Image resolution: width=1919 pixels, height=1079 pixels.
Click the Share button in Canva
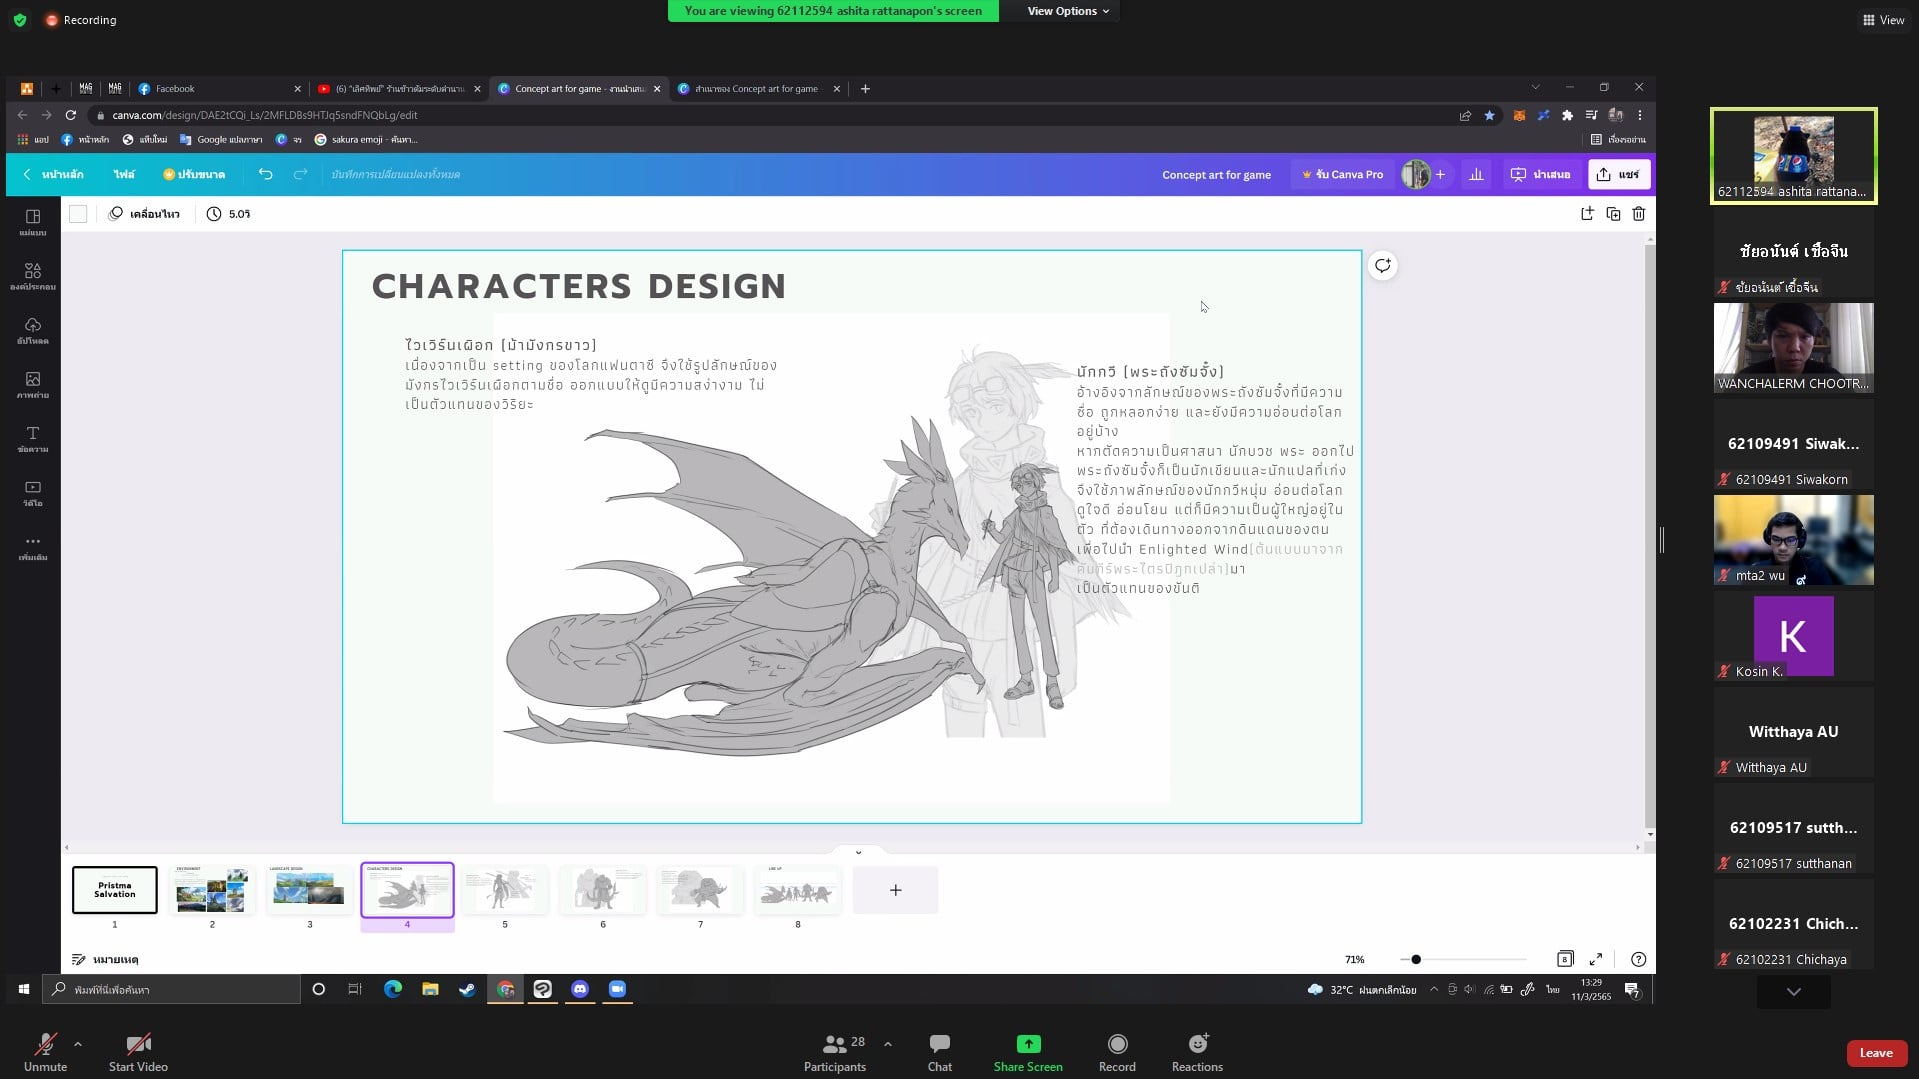click(1618, 174)
